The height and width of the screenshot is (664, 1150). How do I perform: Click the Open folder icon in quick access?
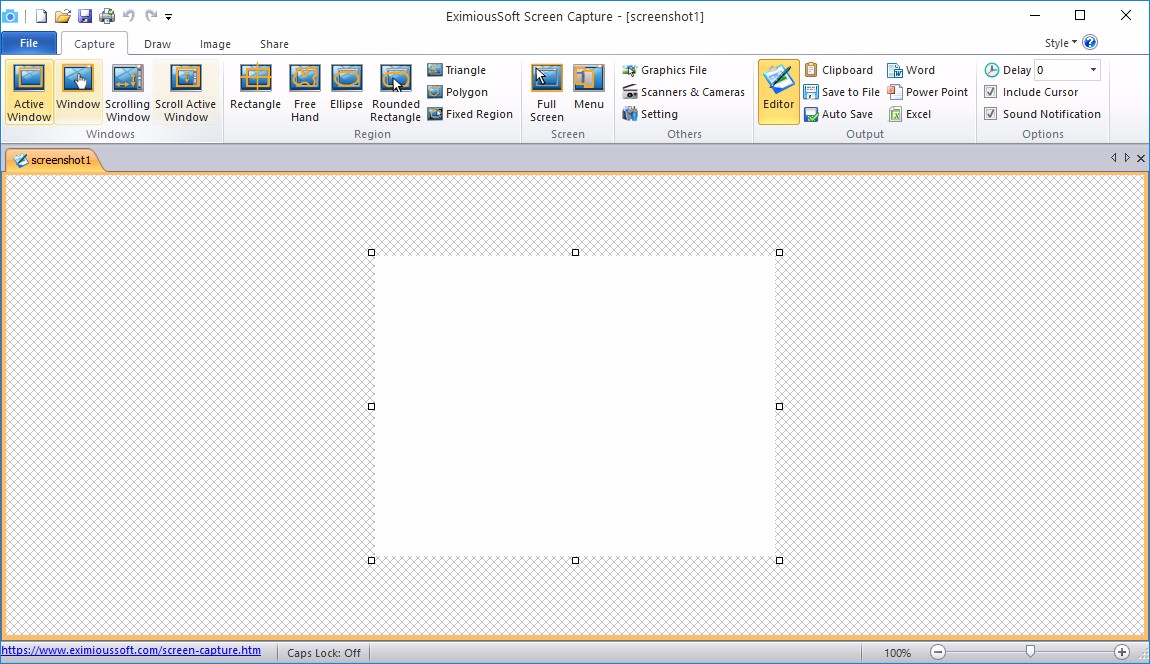pos(63,15)
